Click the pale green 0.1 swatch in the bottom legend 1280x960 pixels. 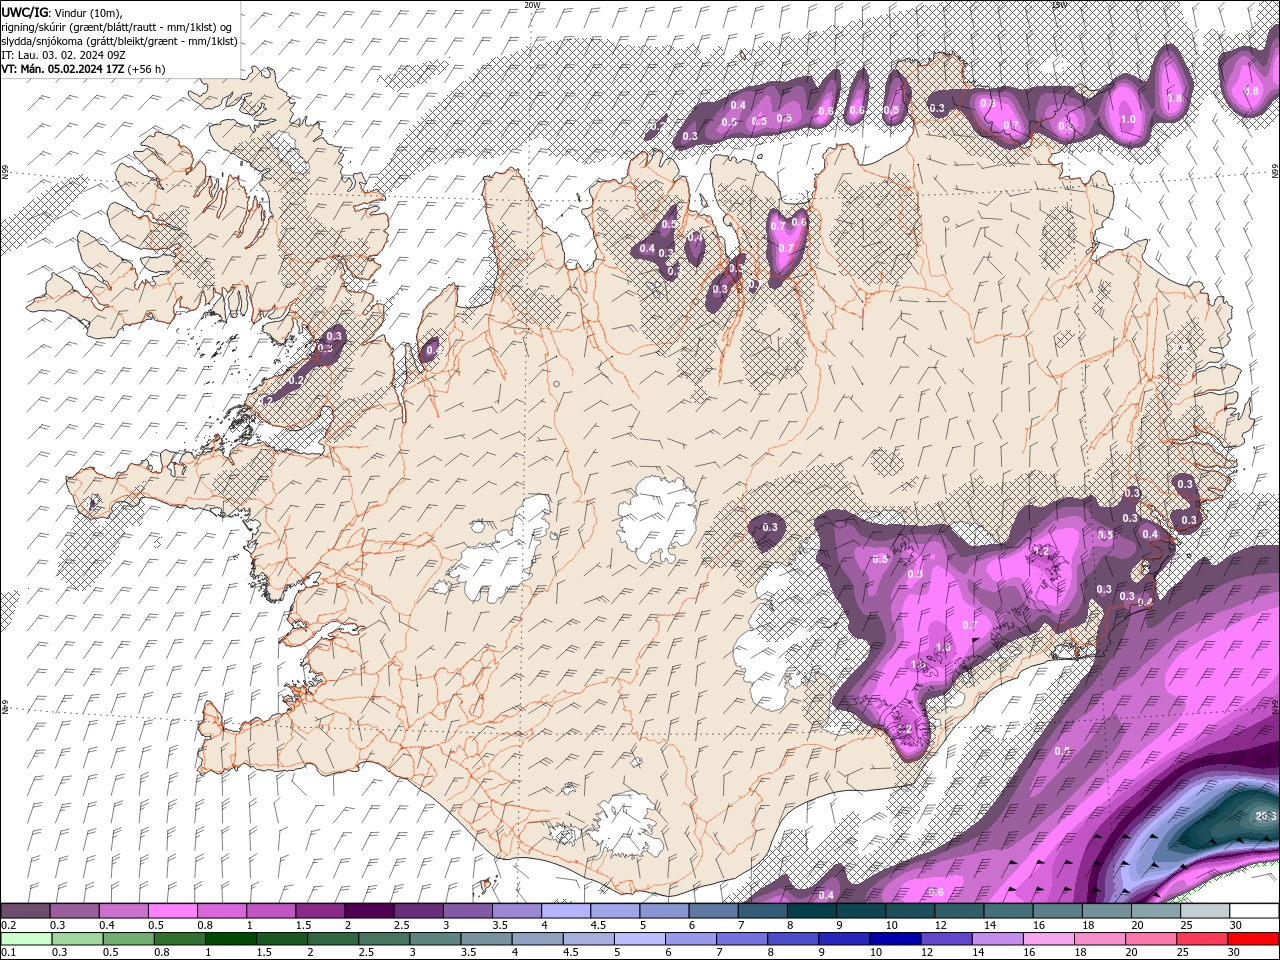[x=26, y=939]
